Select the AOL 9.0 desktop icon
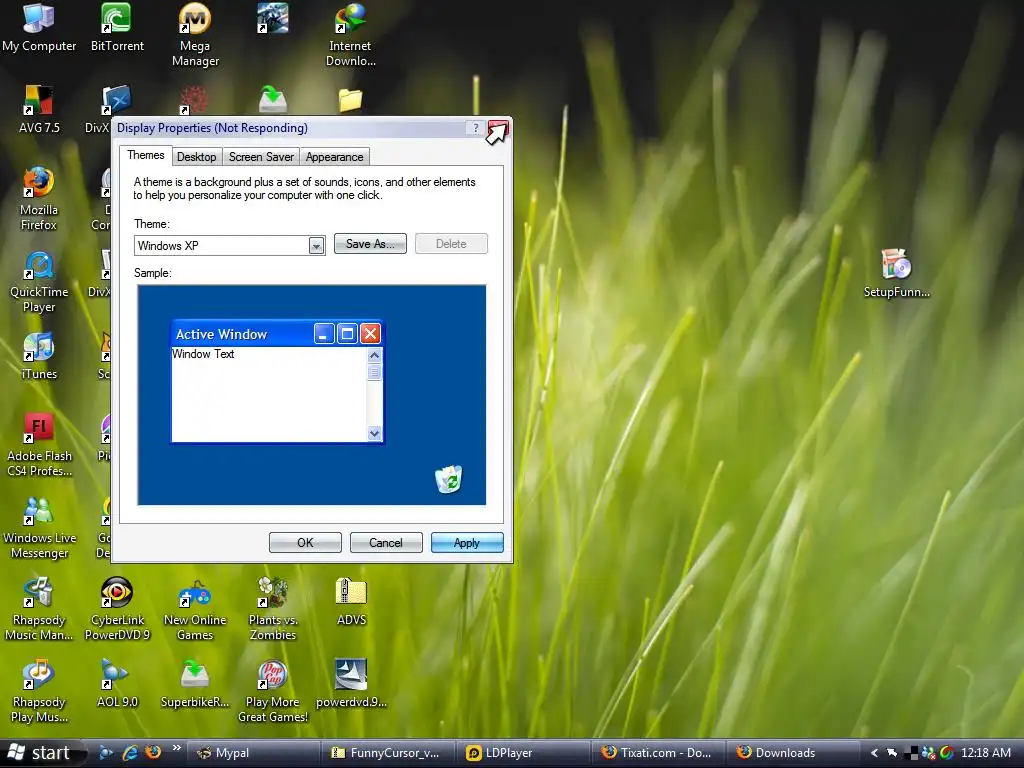The height and width of the screenshot is (768, 1024). tap(117, 683)
